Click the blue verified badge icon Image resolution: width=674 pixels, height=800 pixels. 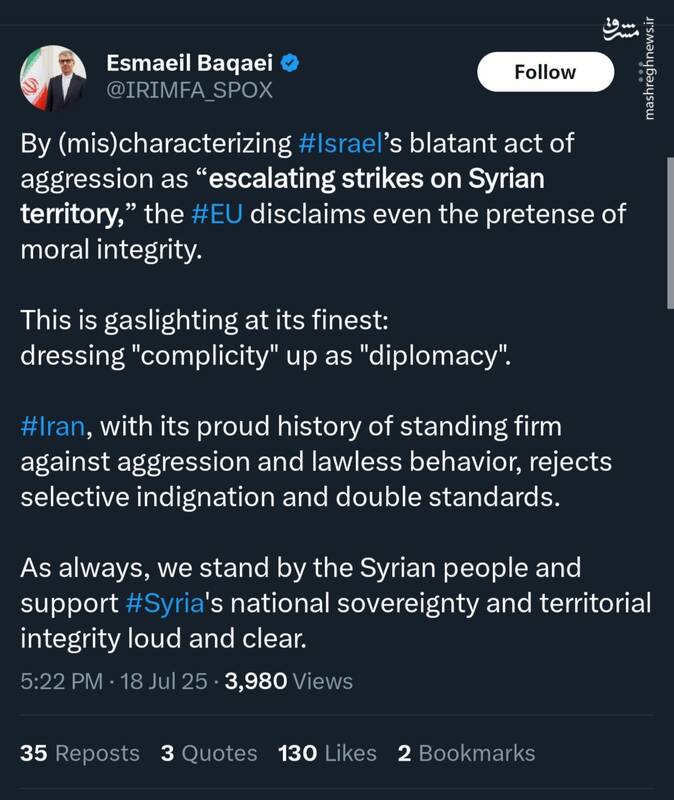point(289,63)
